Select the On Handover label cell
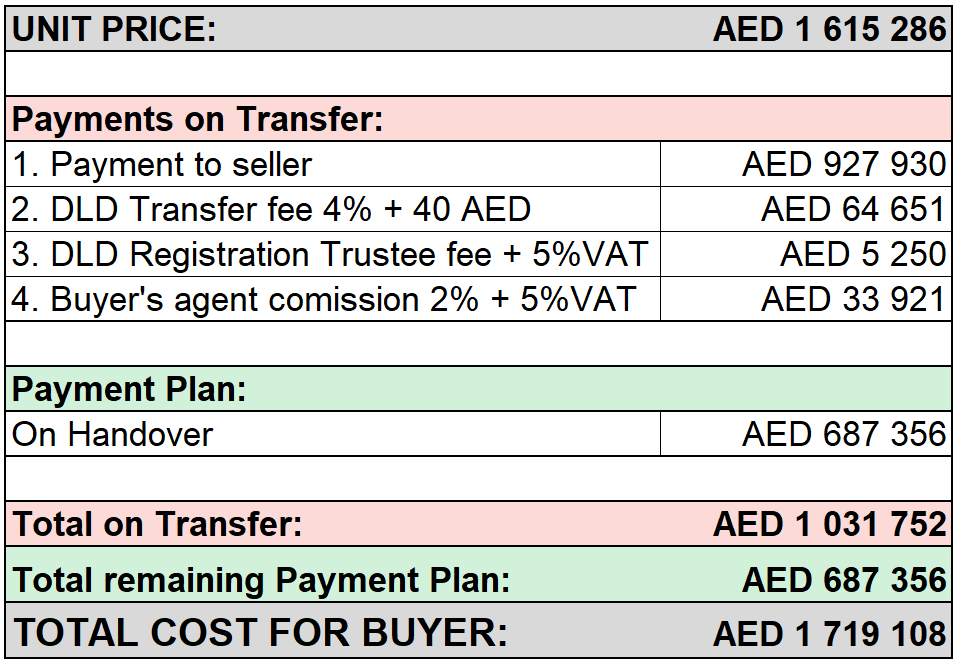957x667 pixels. tap(333, 434)
